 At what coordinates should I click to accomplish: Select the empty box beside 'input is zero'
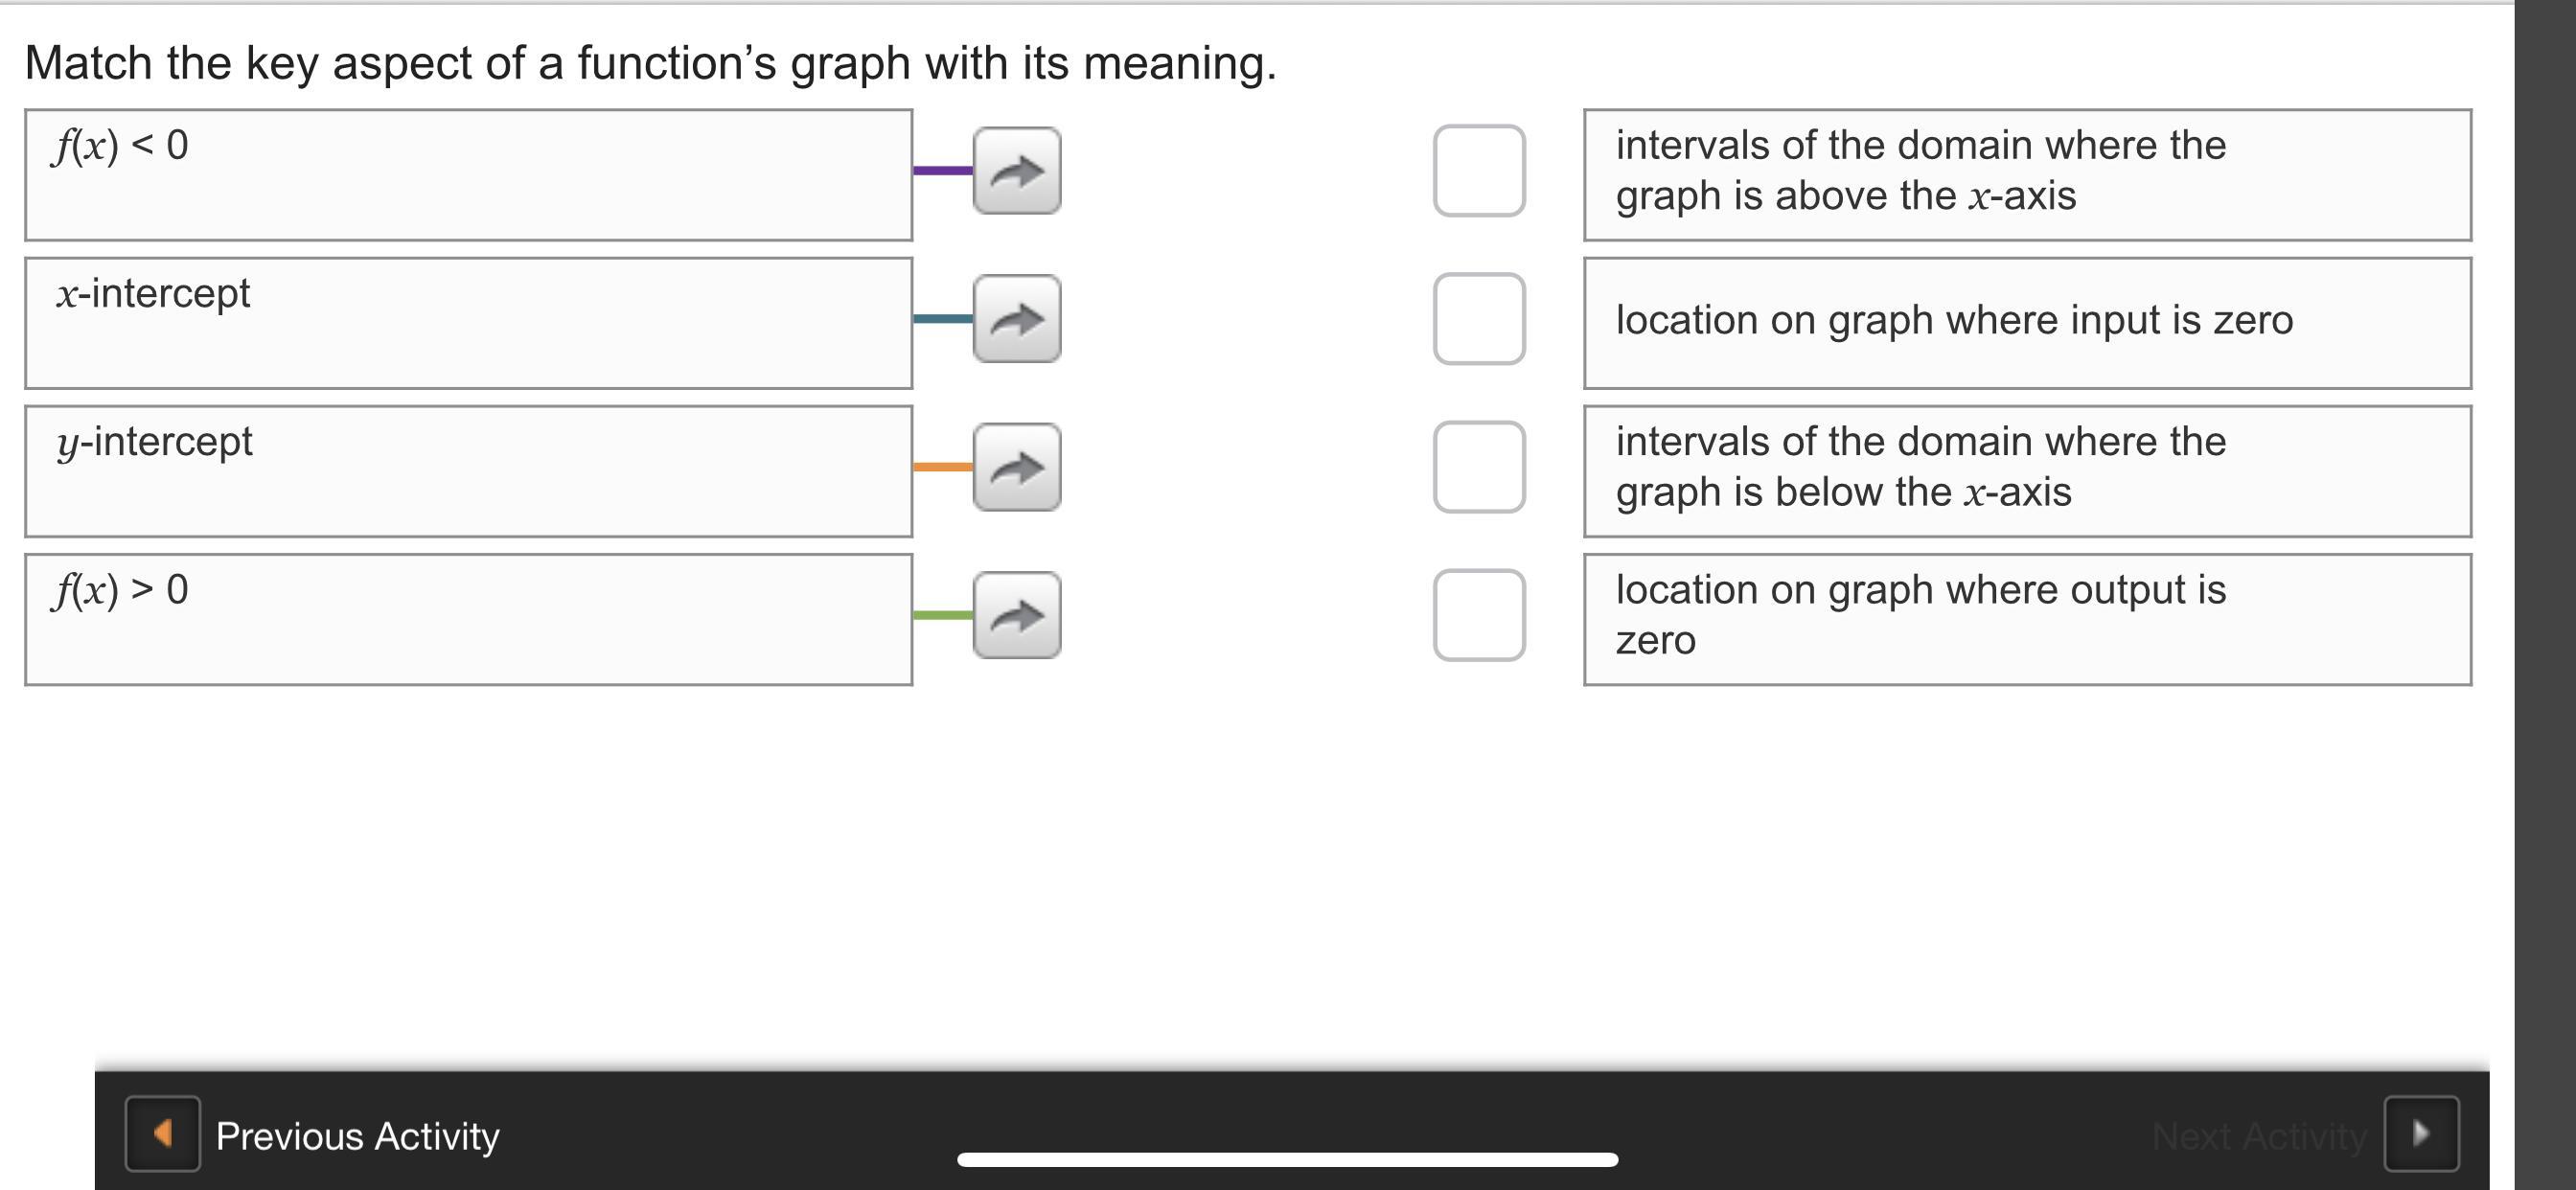click(x=1479, y=319)
